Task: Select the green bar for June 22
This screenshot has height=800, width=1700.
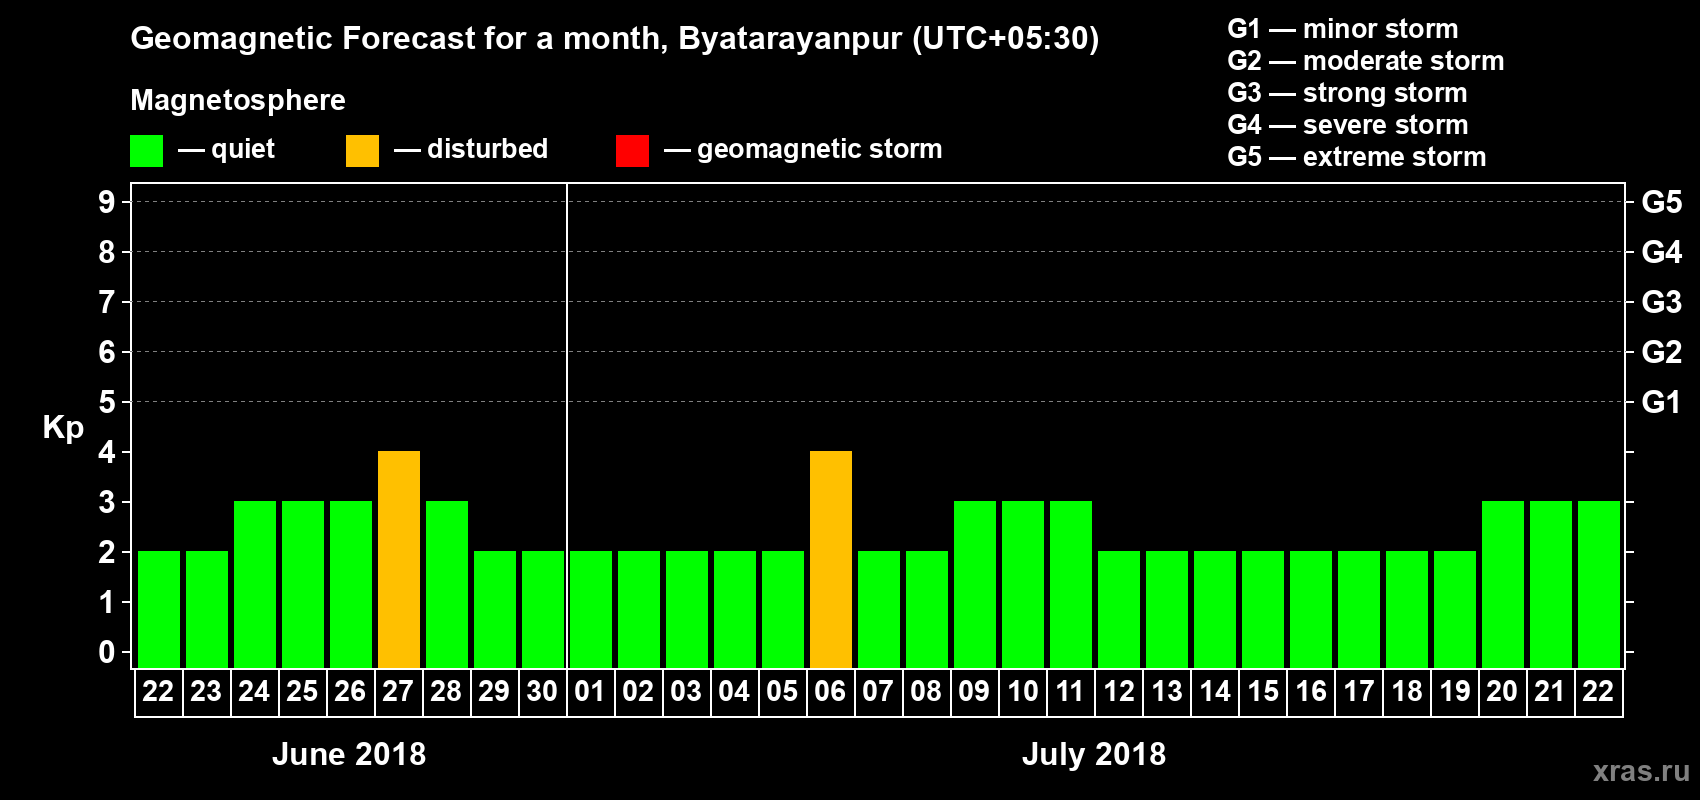Action: (159, 609)
